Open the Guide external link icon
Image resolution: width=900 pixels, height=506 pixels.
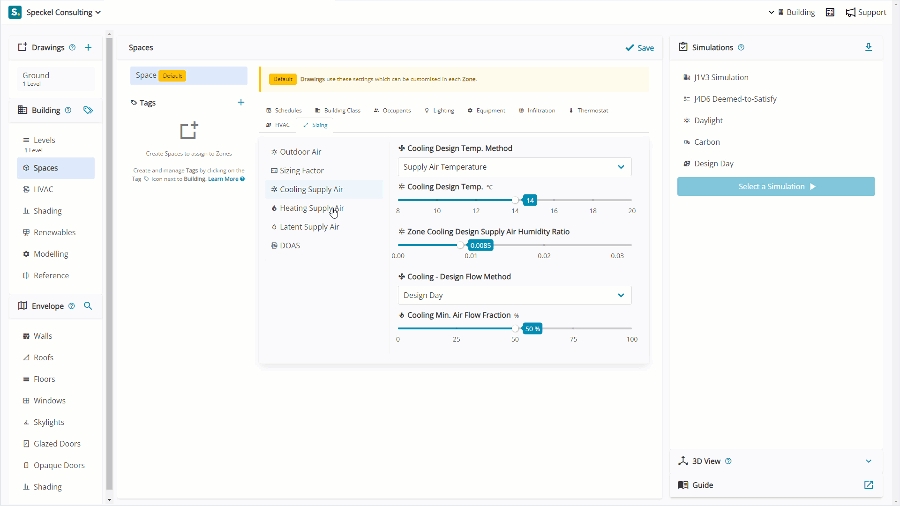868,485
